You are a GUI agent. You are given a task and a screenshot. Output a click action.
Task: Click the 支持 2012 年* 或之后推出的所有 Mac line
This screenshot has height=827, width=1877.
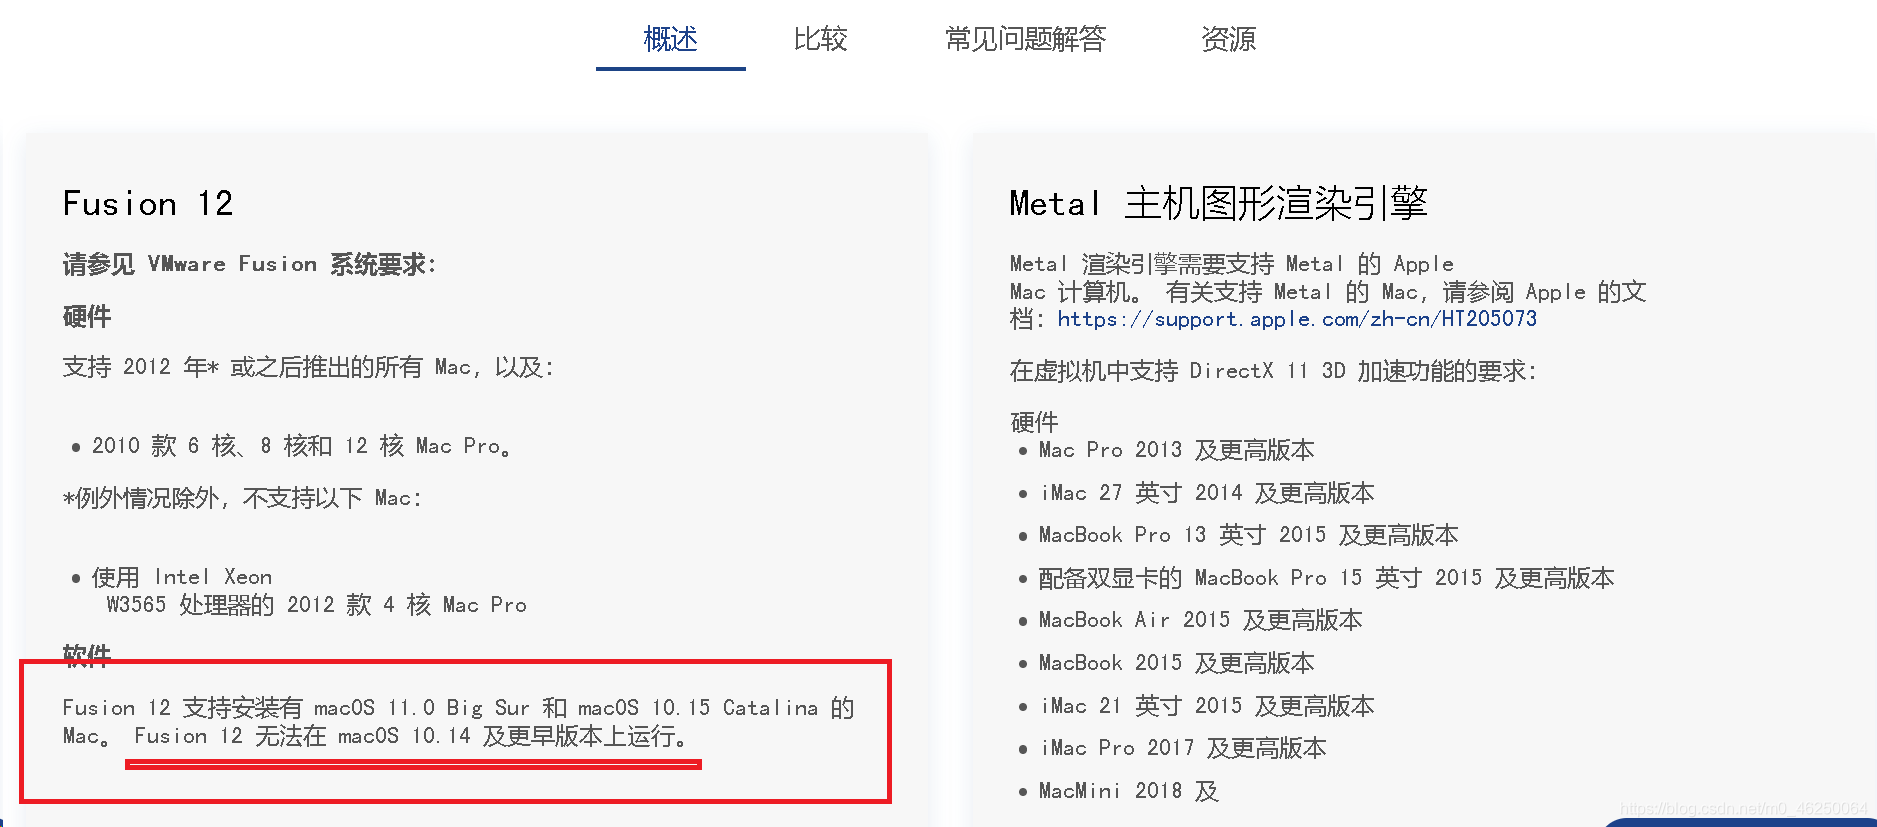click(x=308, y=367)
